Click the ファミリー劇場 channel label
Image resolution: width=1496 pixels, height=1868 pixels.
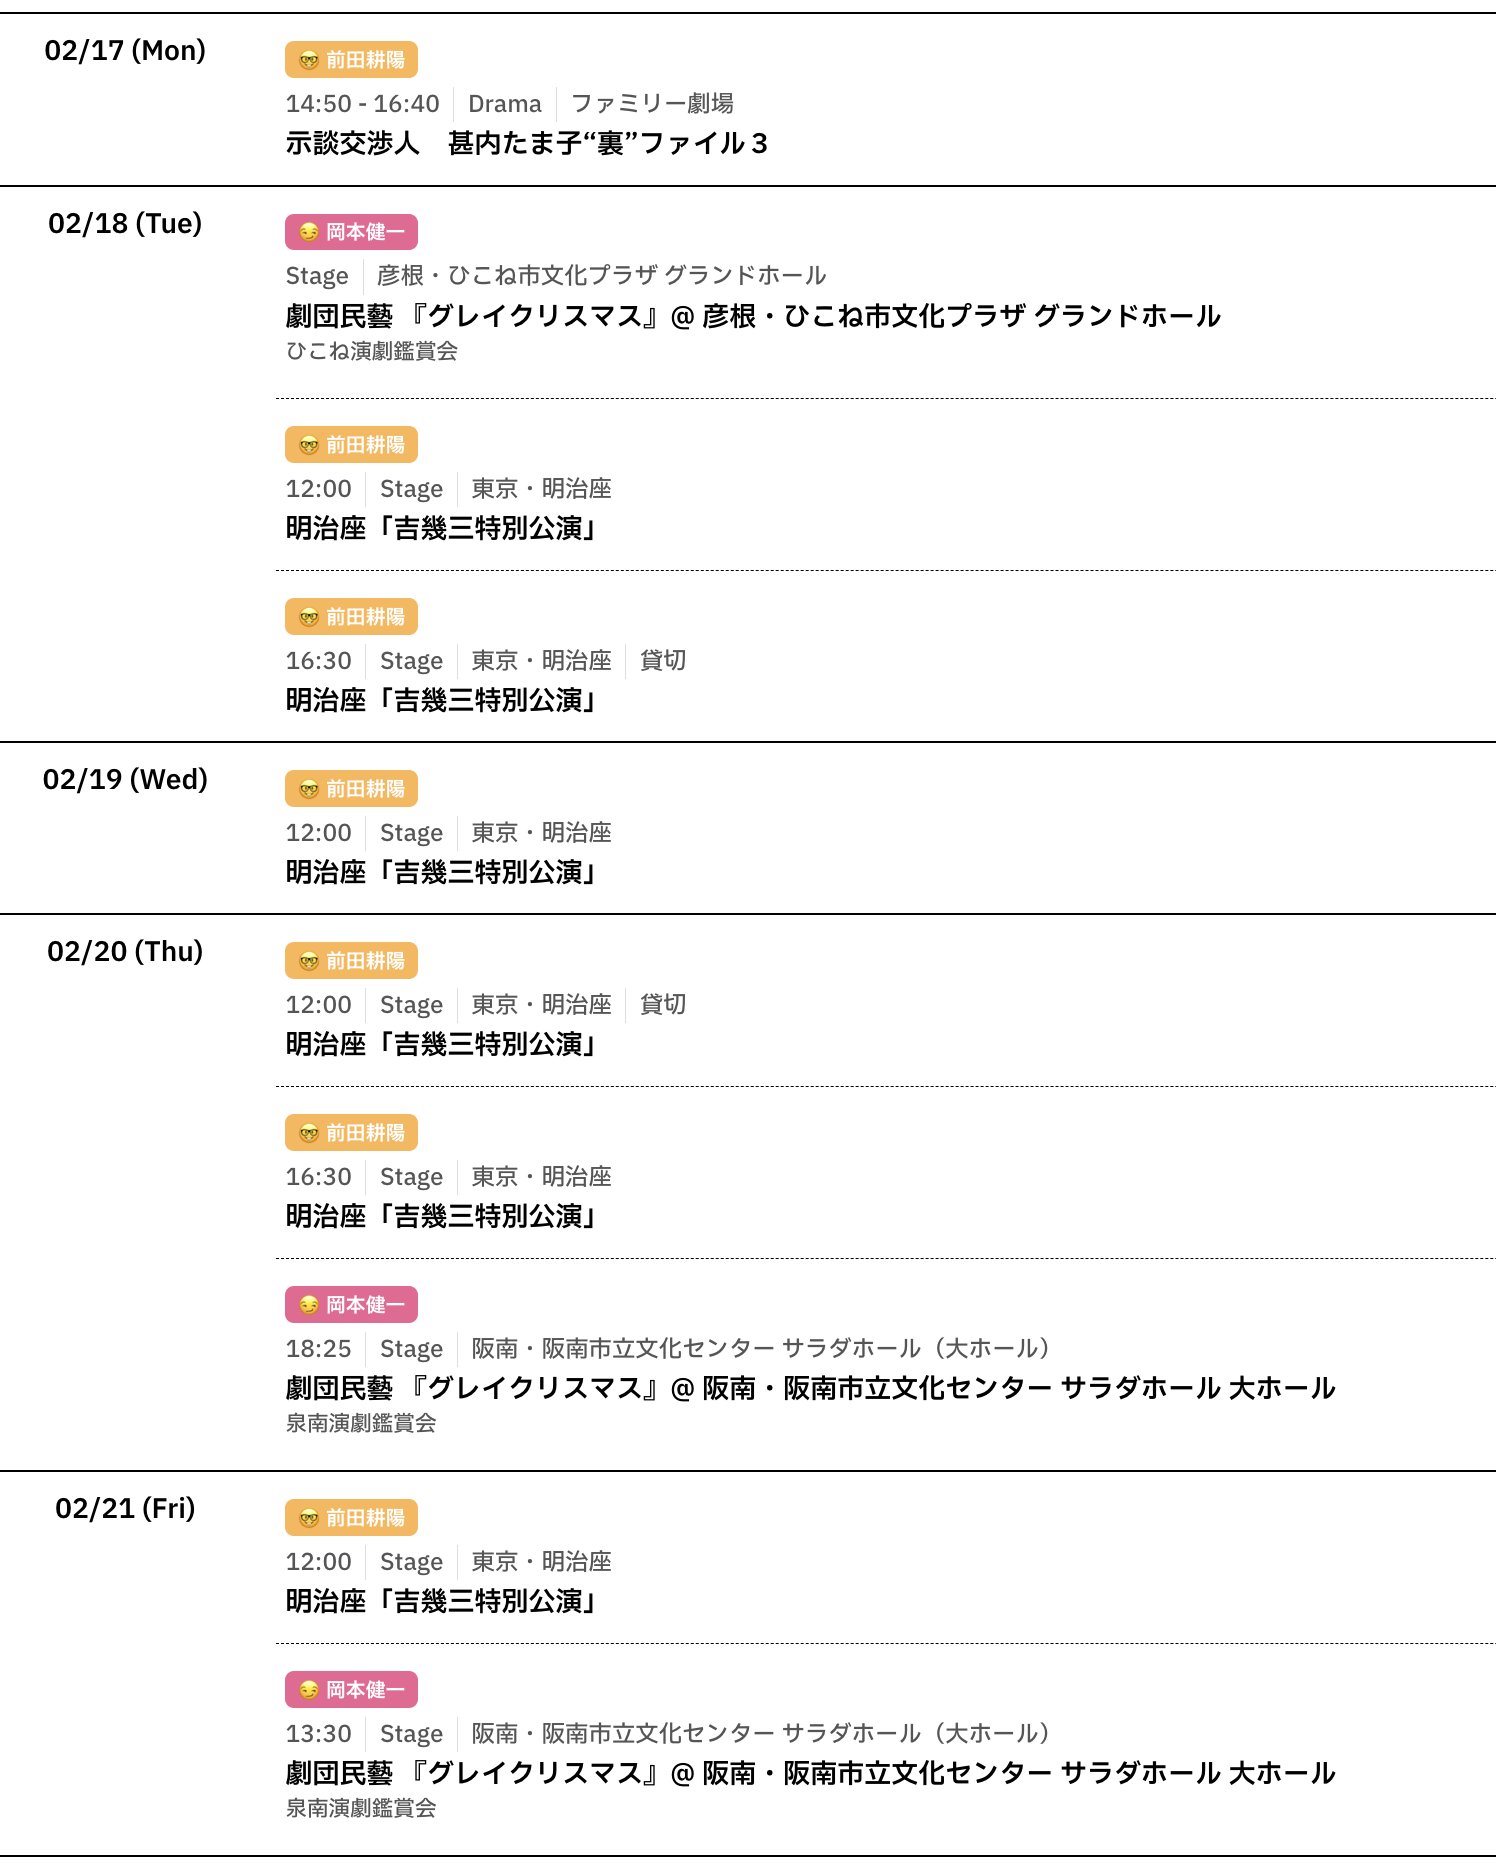[x=652, y=104]
